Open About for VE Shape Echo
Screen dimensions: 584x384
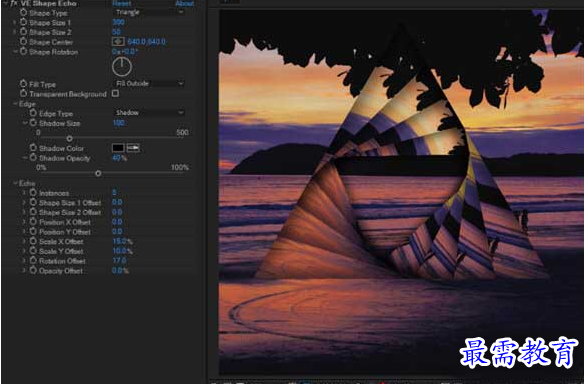click(185, 3)
